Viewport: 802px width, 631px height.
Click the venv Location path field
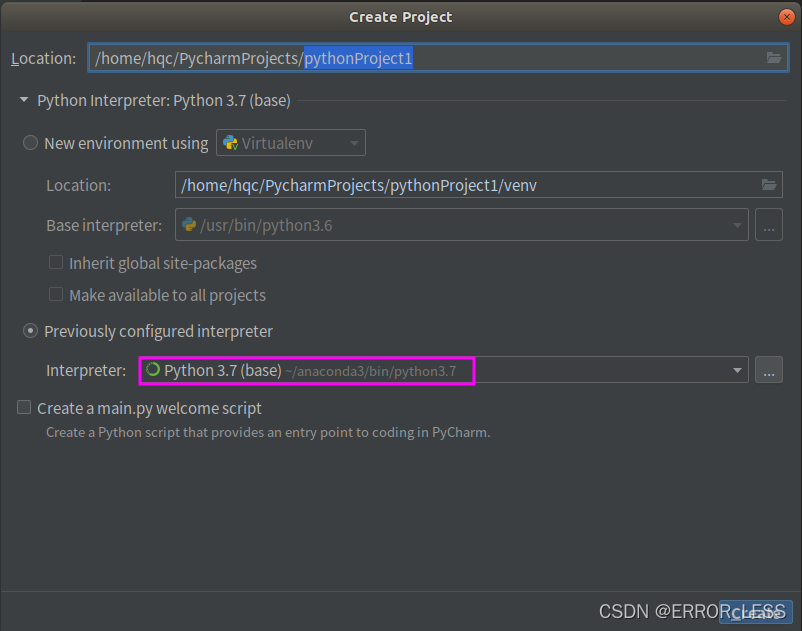coord(479,185)
